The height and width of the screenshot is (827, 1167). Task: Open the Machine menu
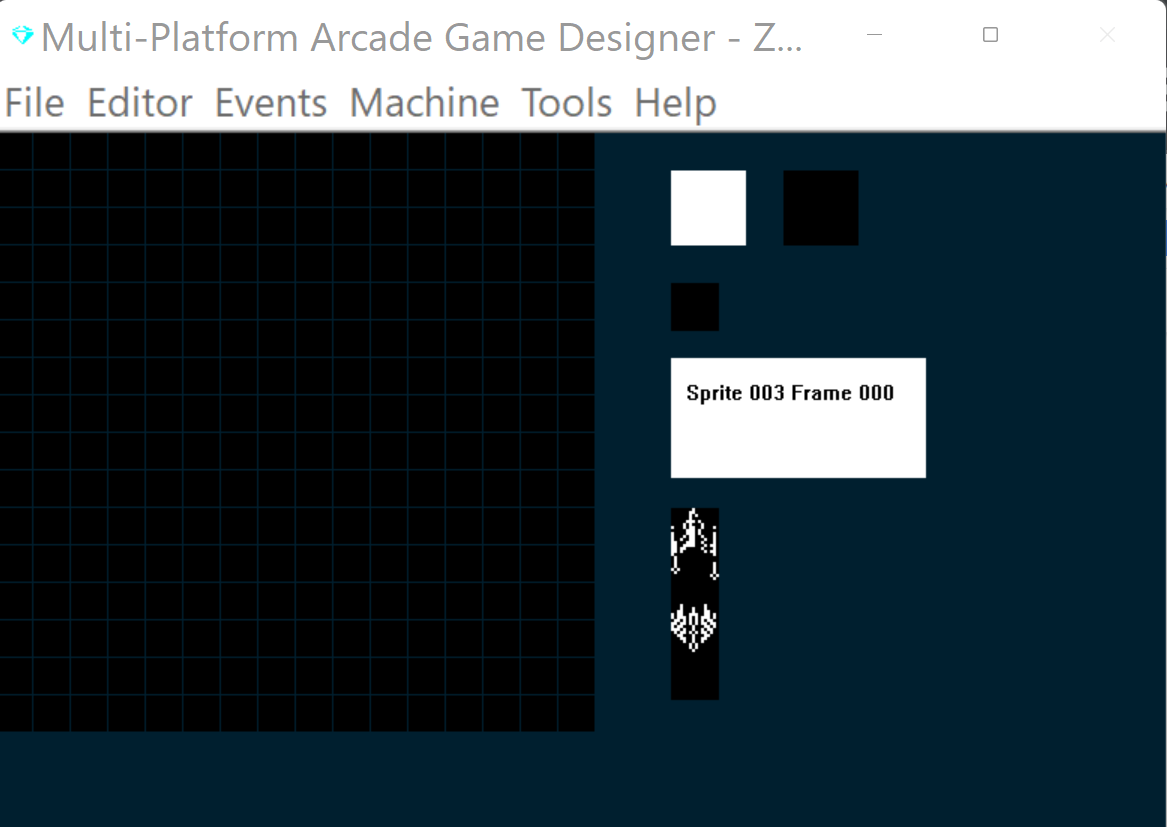pyautogui.click(x=424, y=102)
